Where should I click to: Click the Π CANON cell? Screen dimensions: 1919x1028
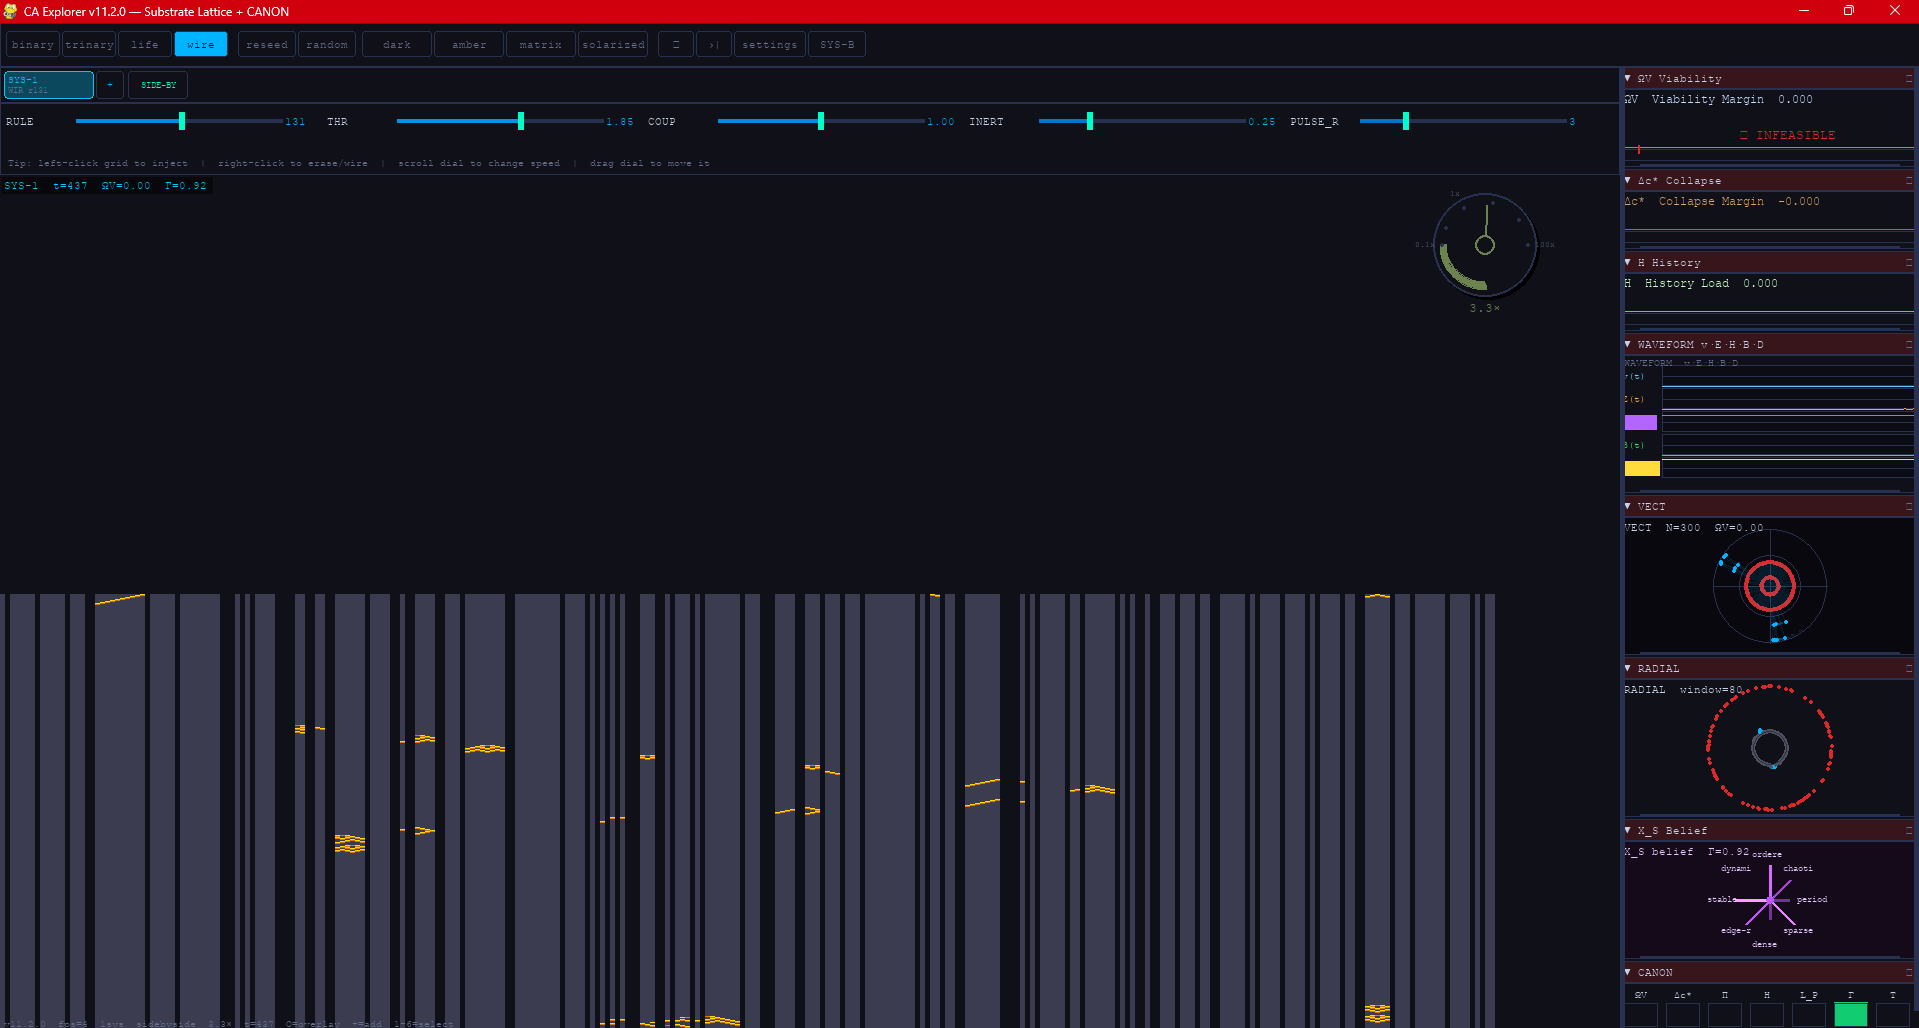point(1725,1015)
